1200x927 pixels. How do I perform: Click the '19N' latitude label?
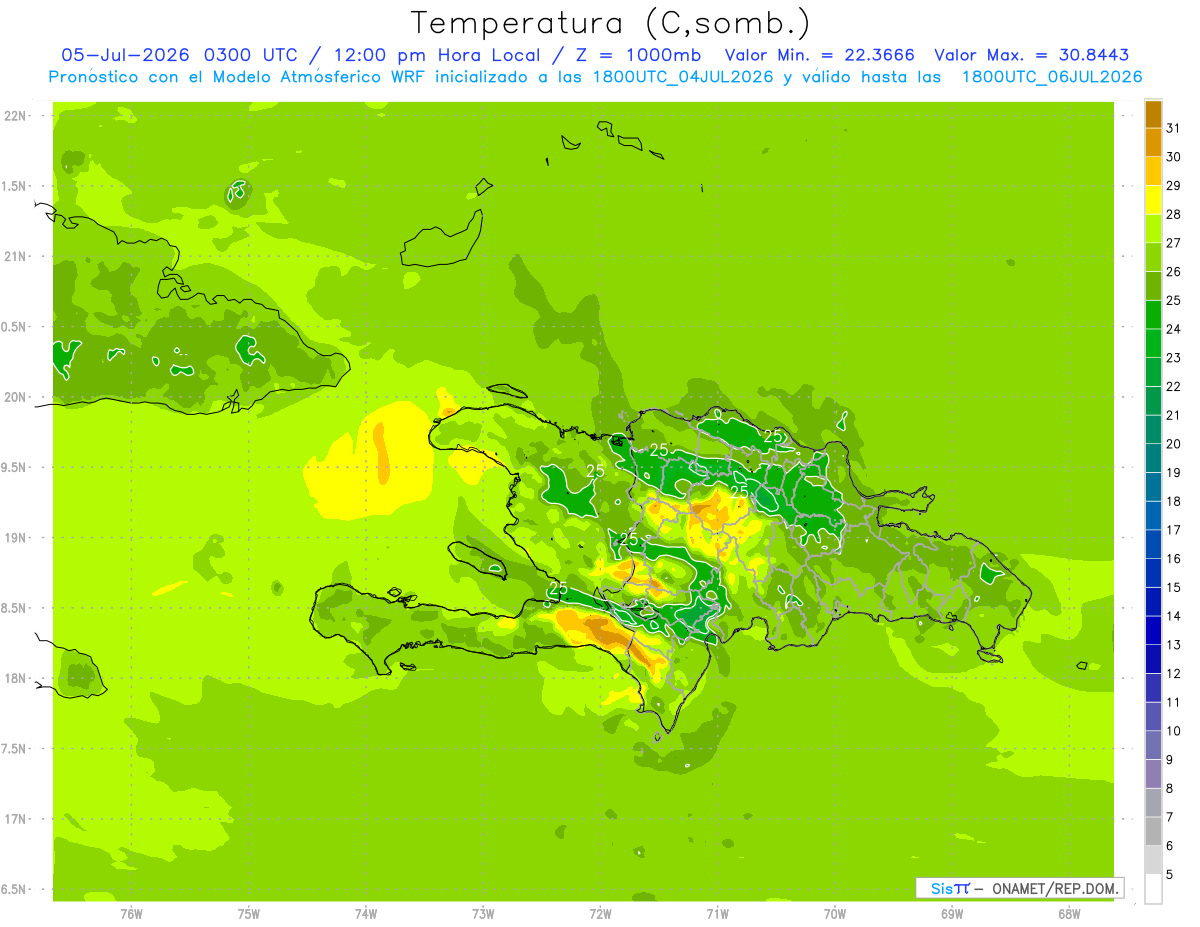click(14, 538)
